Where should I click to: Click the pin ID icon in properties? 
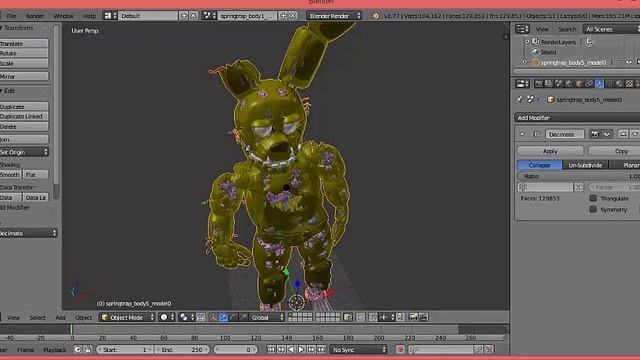[x=519, y=99]
